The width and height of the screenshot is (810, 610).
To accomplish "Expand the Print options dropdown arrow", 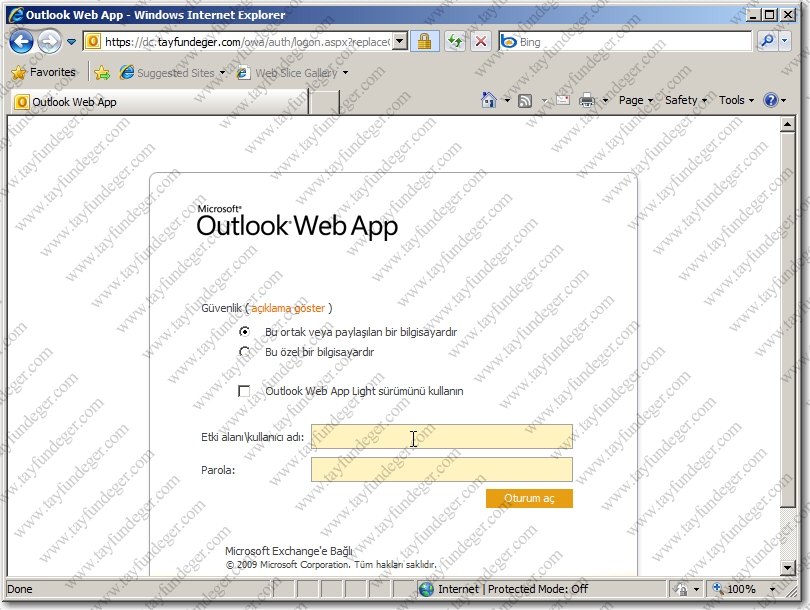I will click(605, 100).
